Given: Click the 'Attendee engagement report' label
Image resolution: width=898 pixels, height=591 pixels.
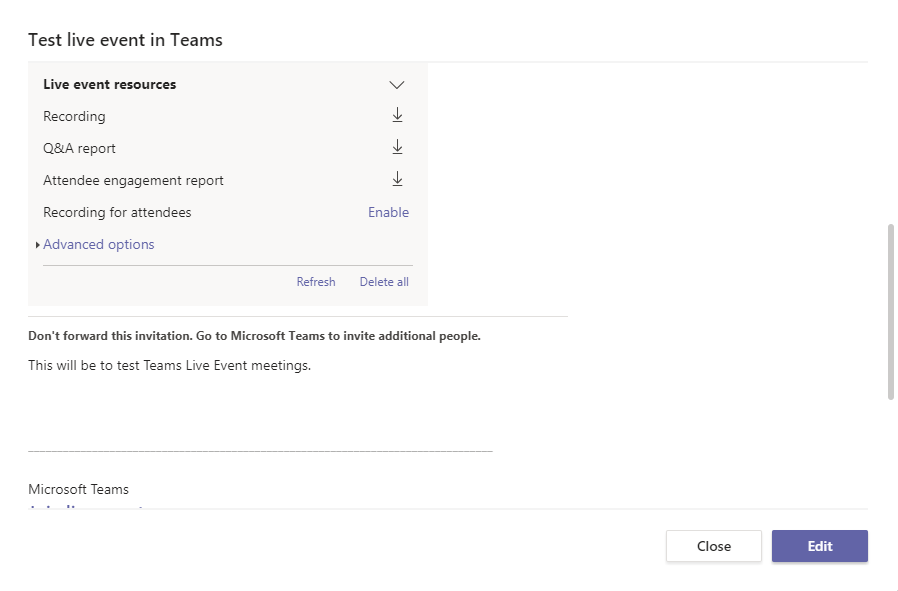Looking at the screenshot, I should (x=133, y=180).
